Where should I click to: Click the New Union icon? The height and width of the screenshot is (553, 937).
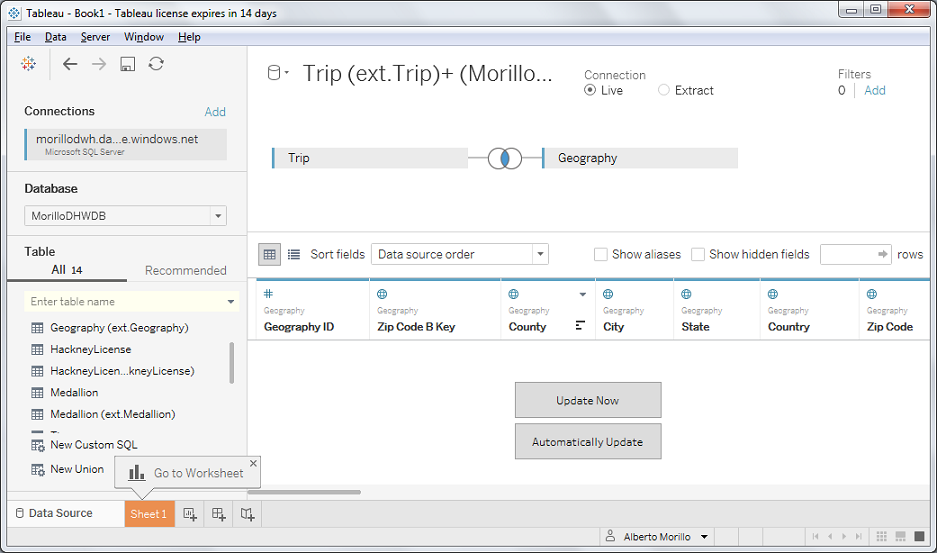click(38, 470)
